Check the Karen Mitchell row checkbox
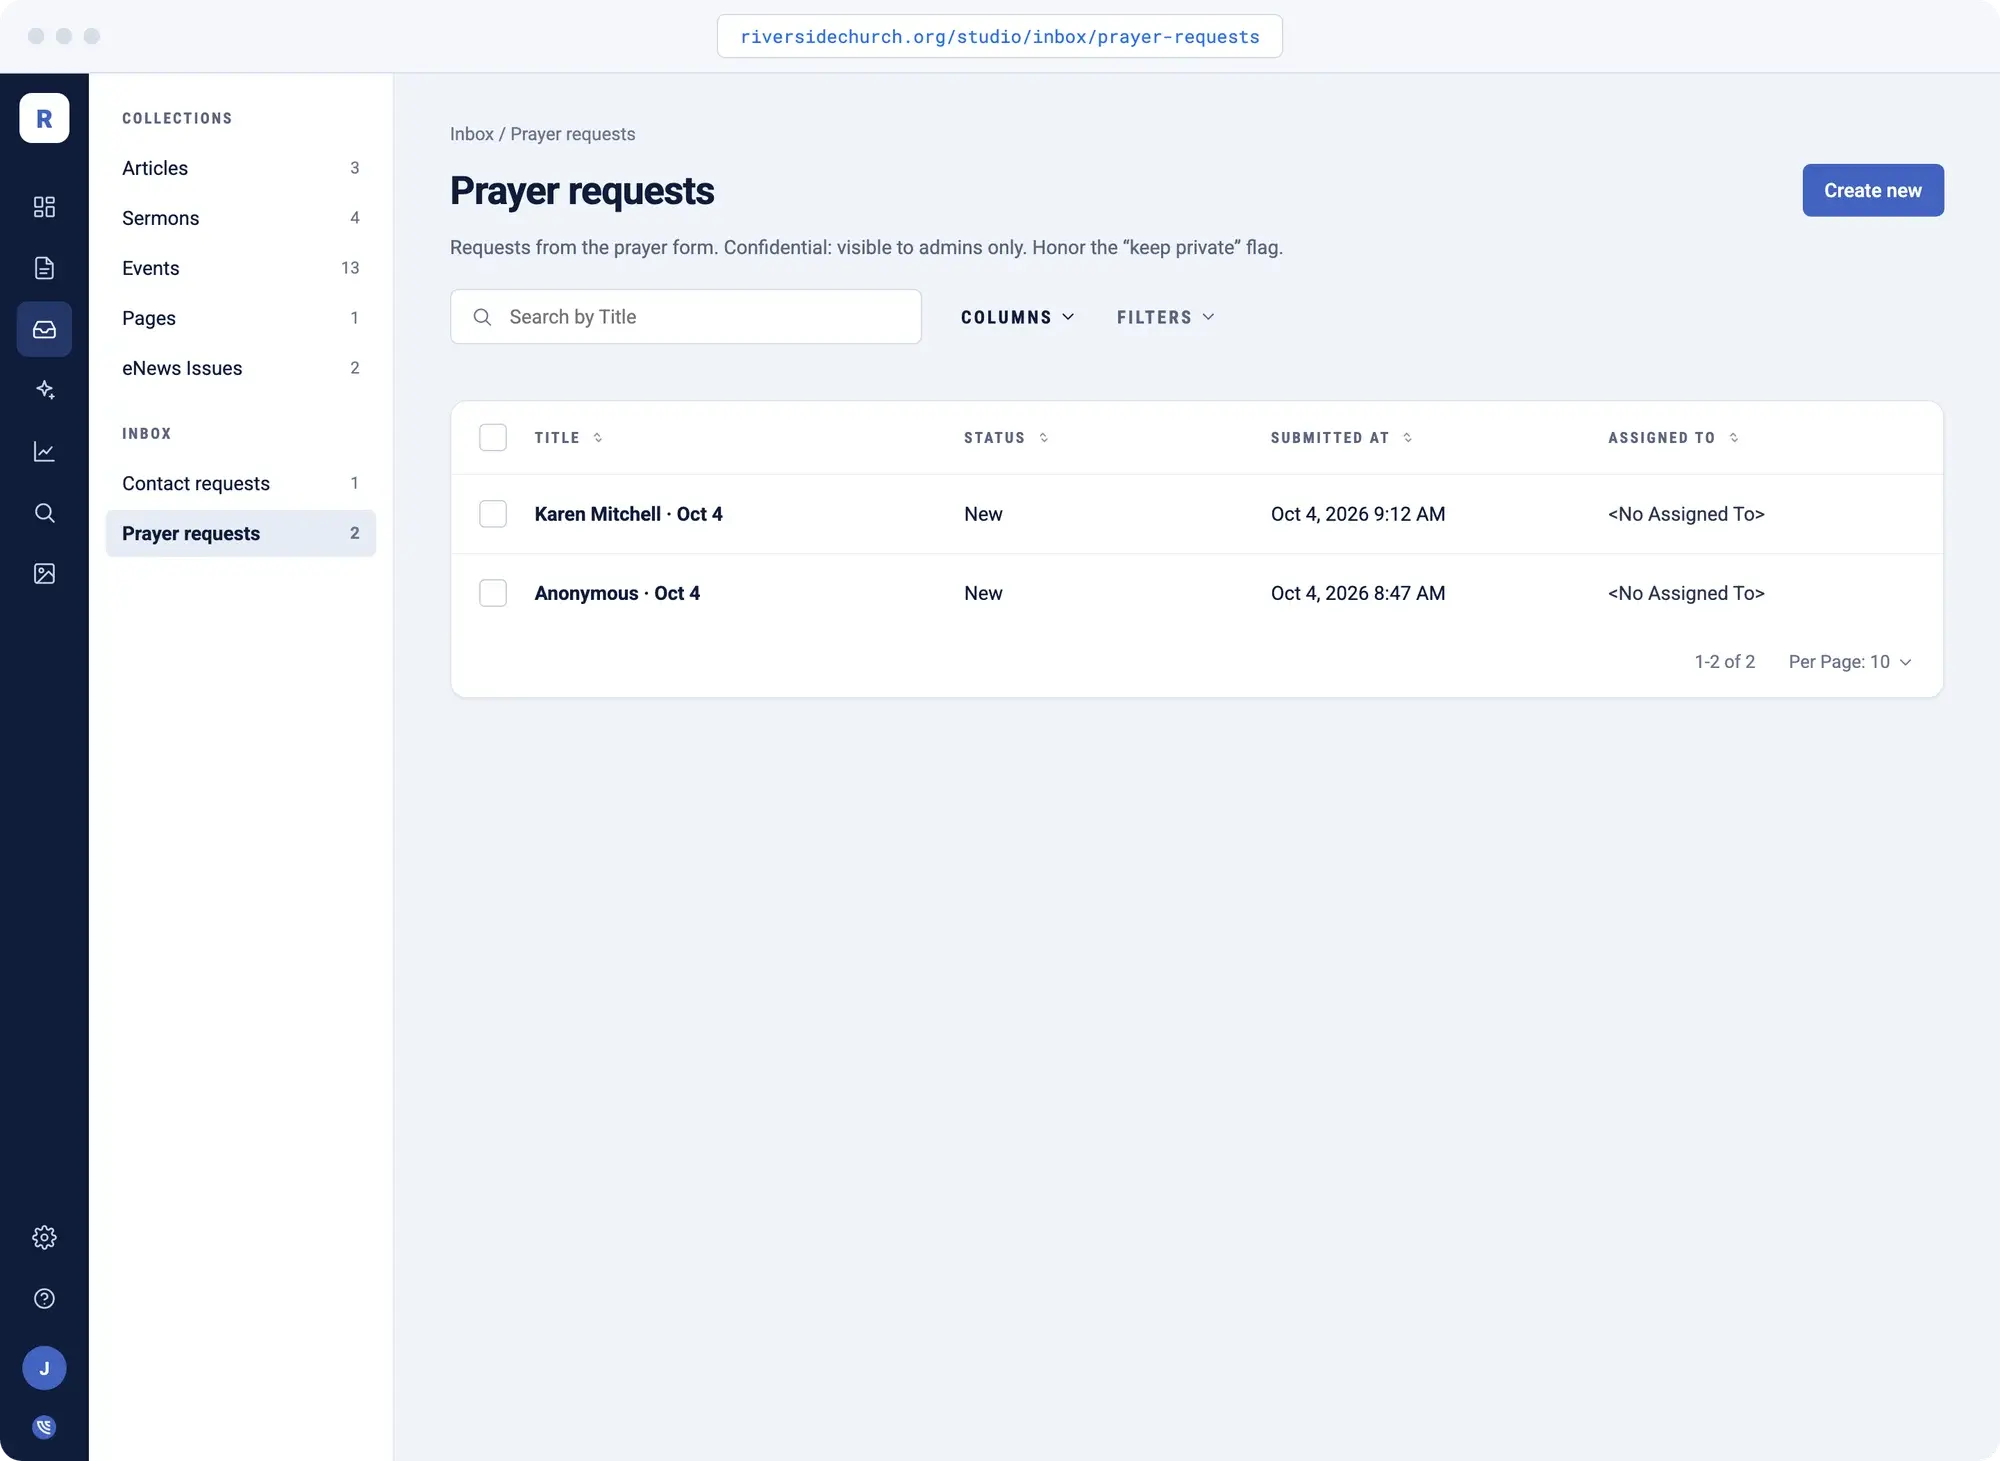This screenshot has height=1461, width=2000. 493,514
